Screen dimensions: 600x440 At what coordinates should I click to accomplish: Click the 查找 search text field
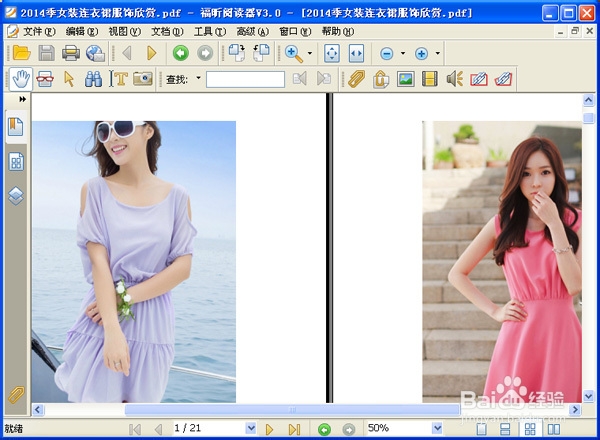[x=245, y=80]
